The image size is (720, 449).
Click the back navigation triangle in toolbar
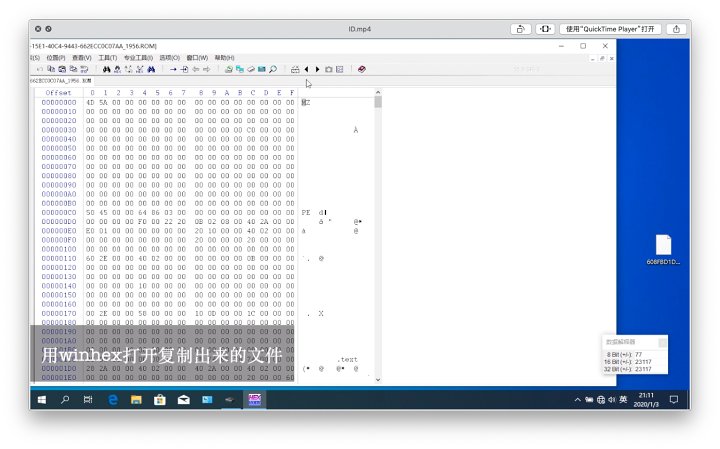tap(306, 69)
